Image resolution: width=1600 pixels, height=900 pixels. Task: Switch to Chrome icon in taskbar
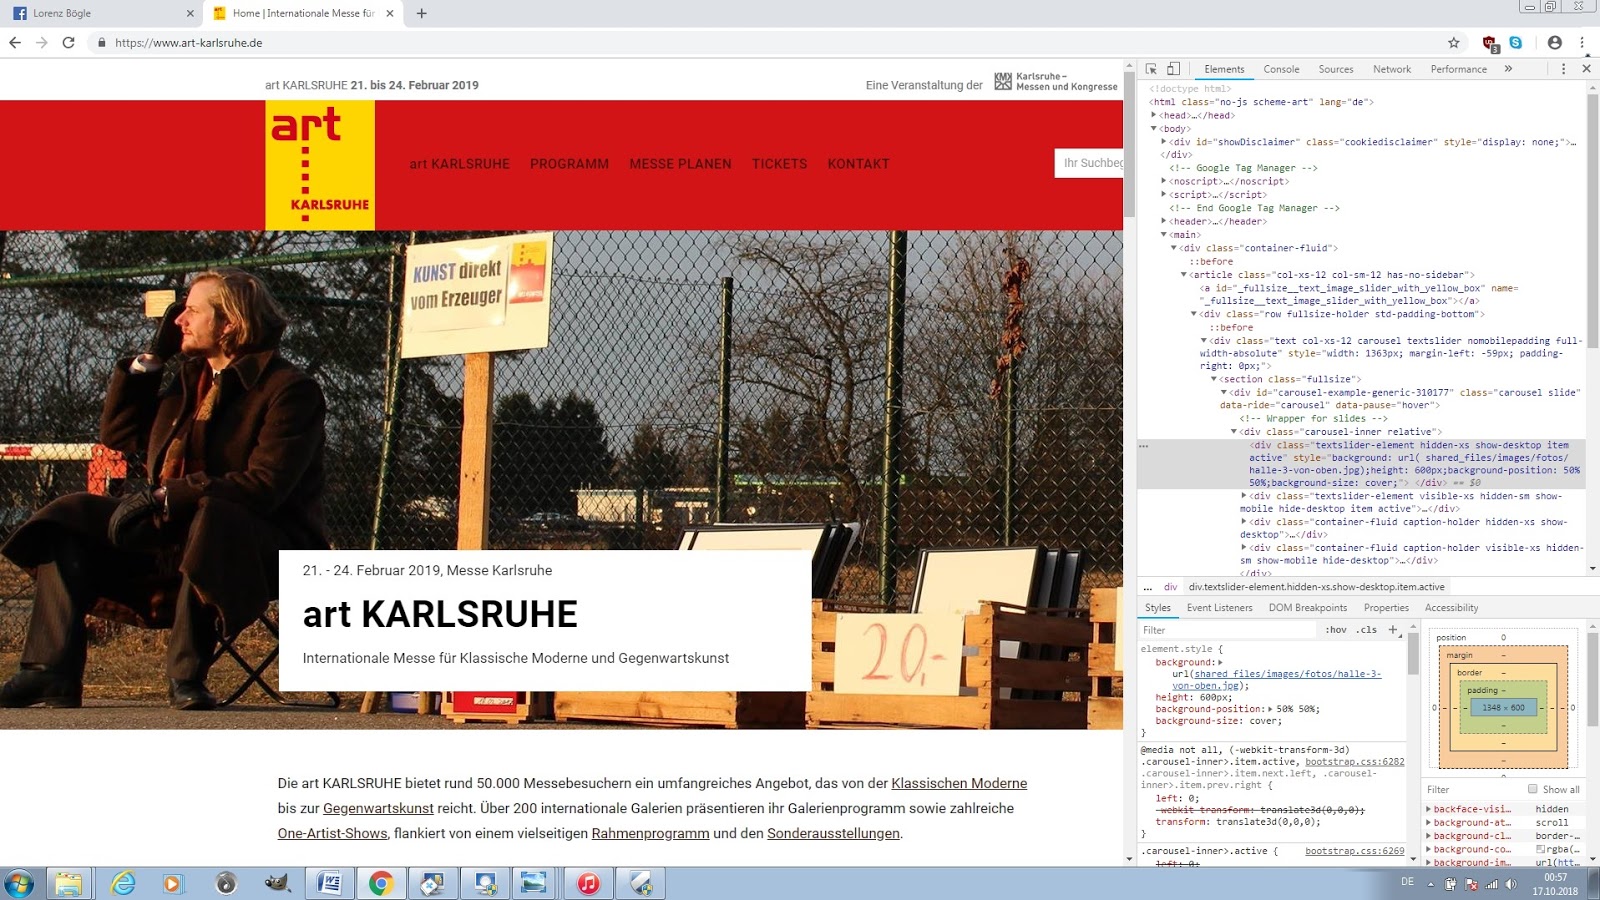pos(381,883)
